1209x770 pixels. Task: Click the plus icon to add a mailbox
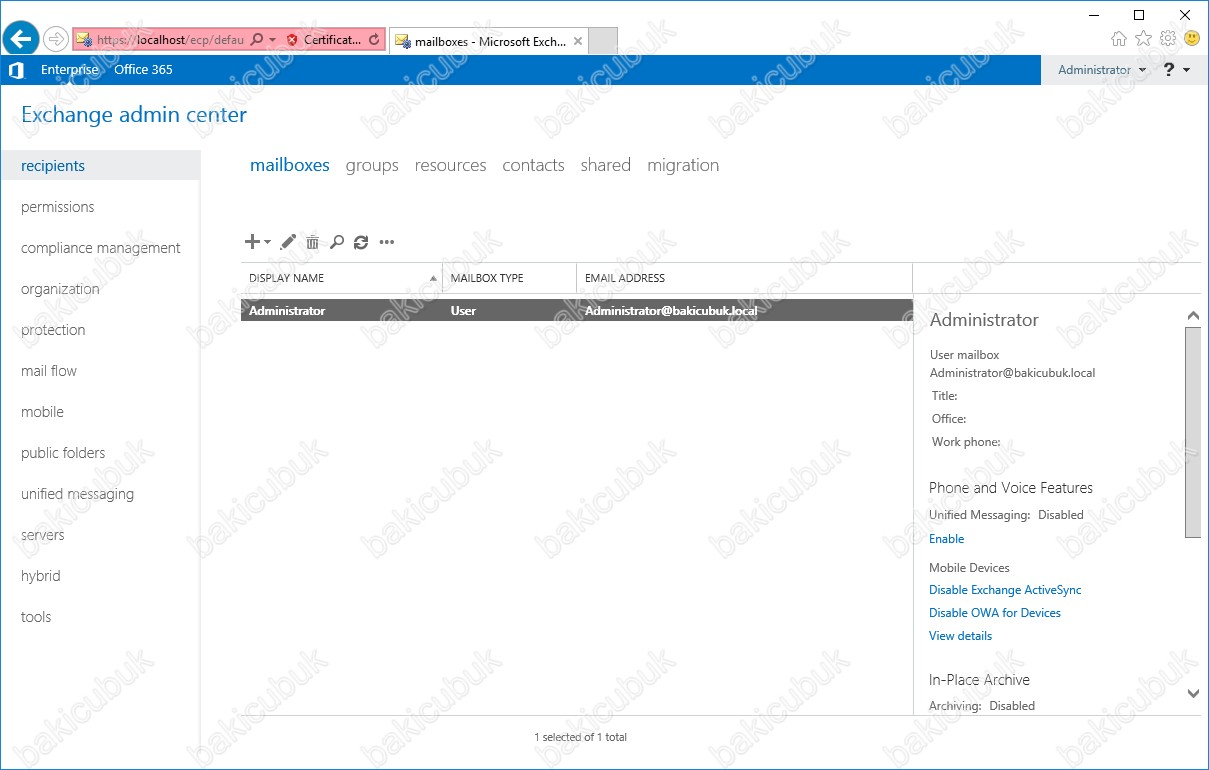252,242
